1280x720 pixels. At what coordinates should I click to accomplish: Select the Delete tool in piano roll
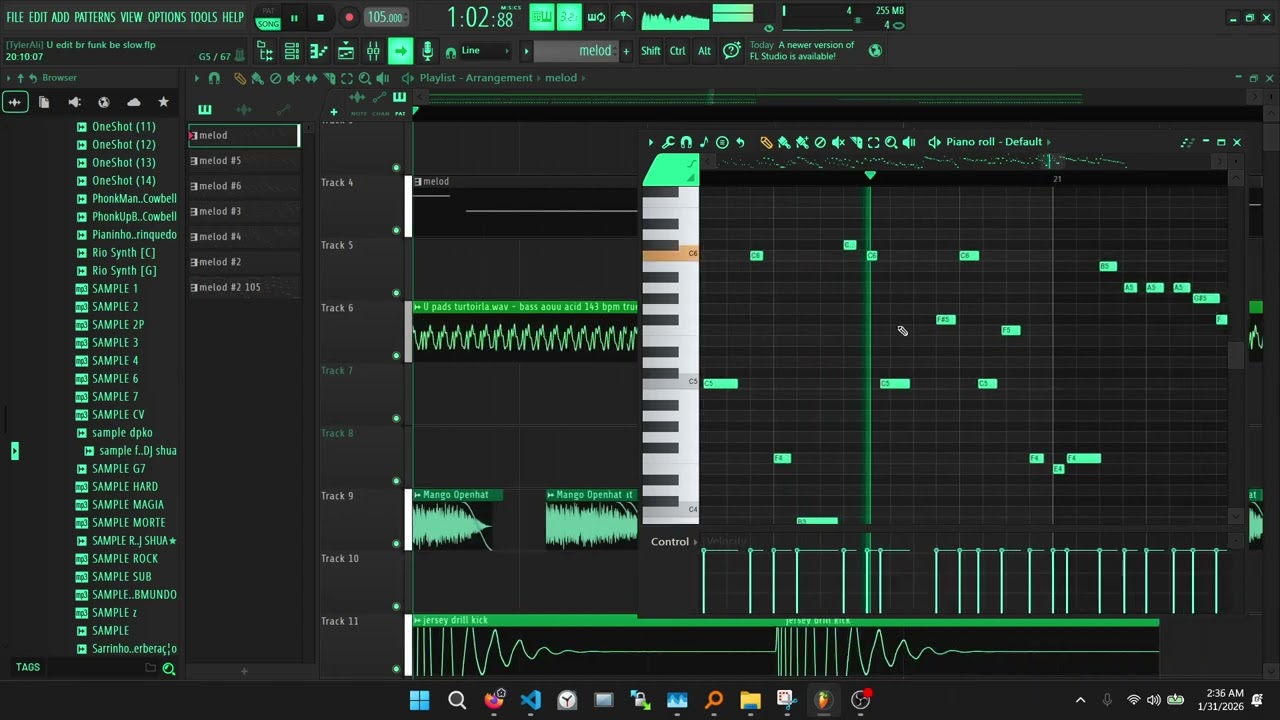[x=820, y=142]
